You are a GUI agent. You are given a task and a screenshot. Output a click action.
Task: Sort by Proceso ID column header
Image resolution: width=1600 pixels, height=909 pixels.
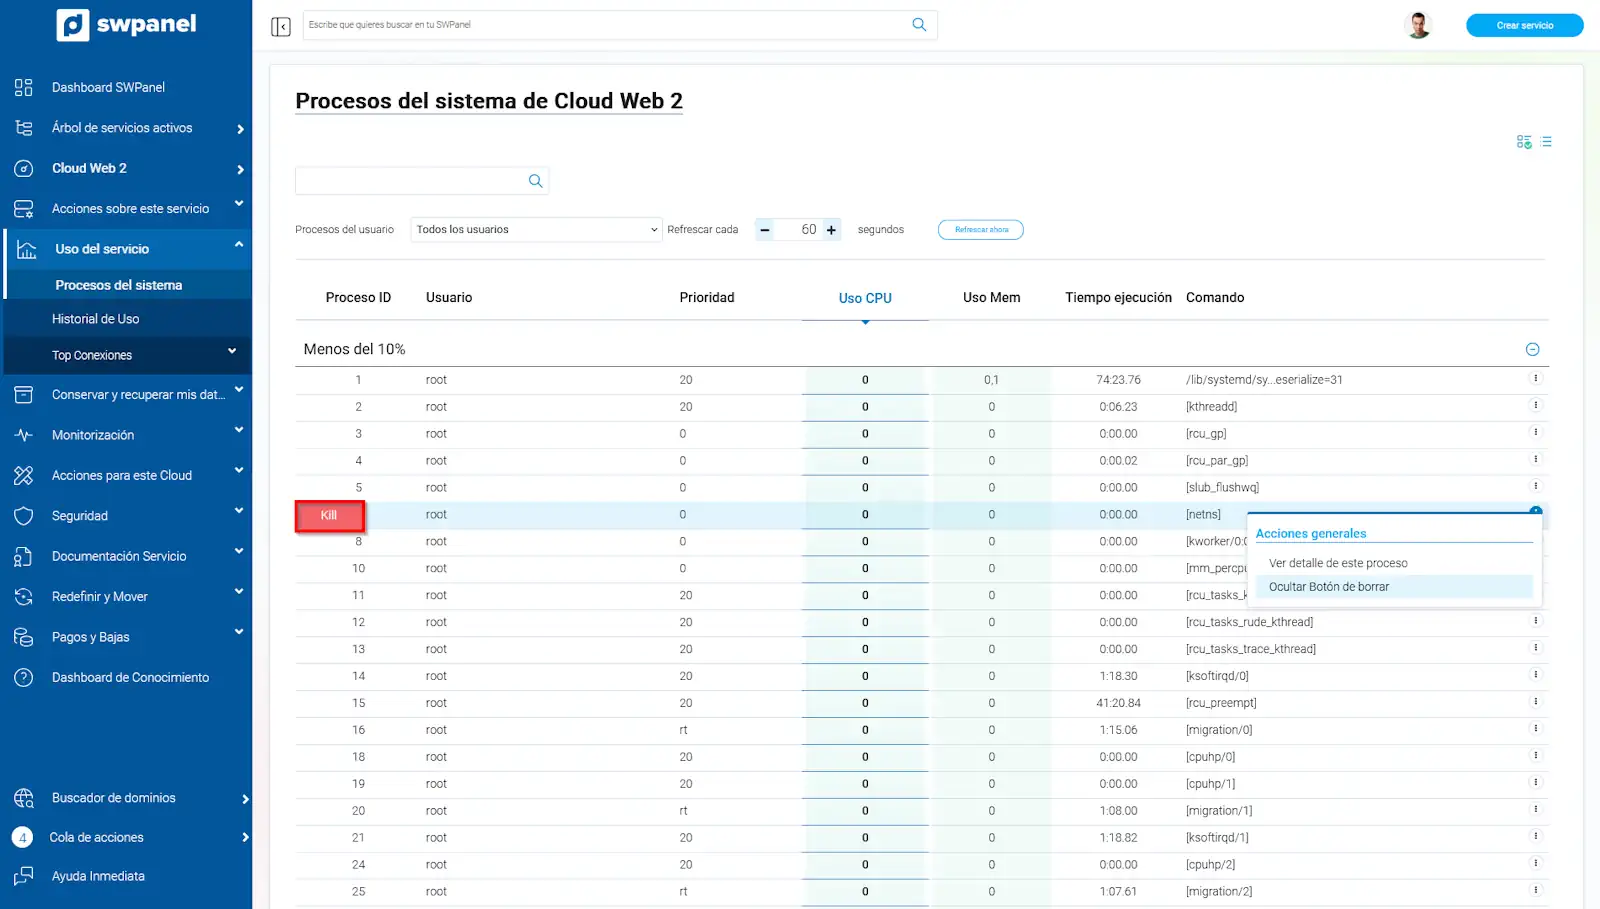click(358, 298)
